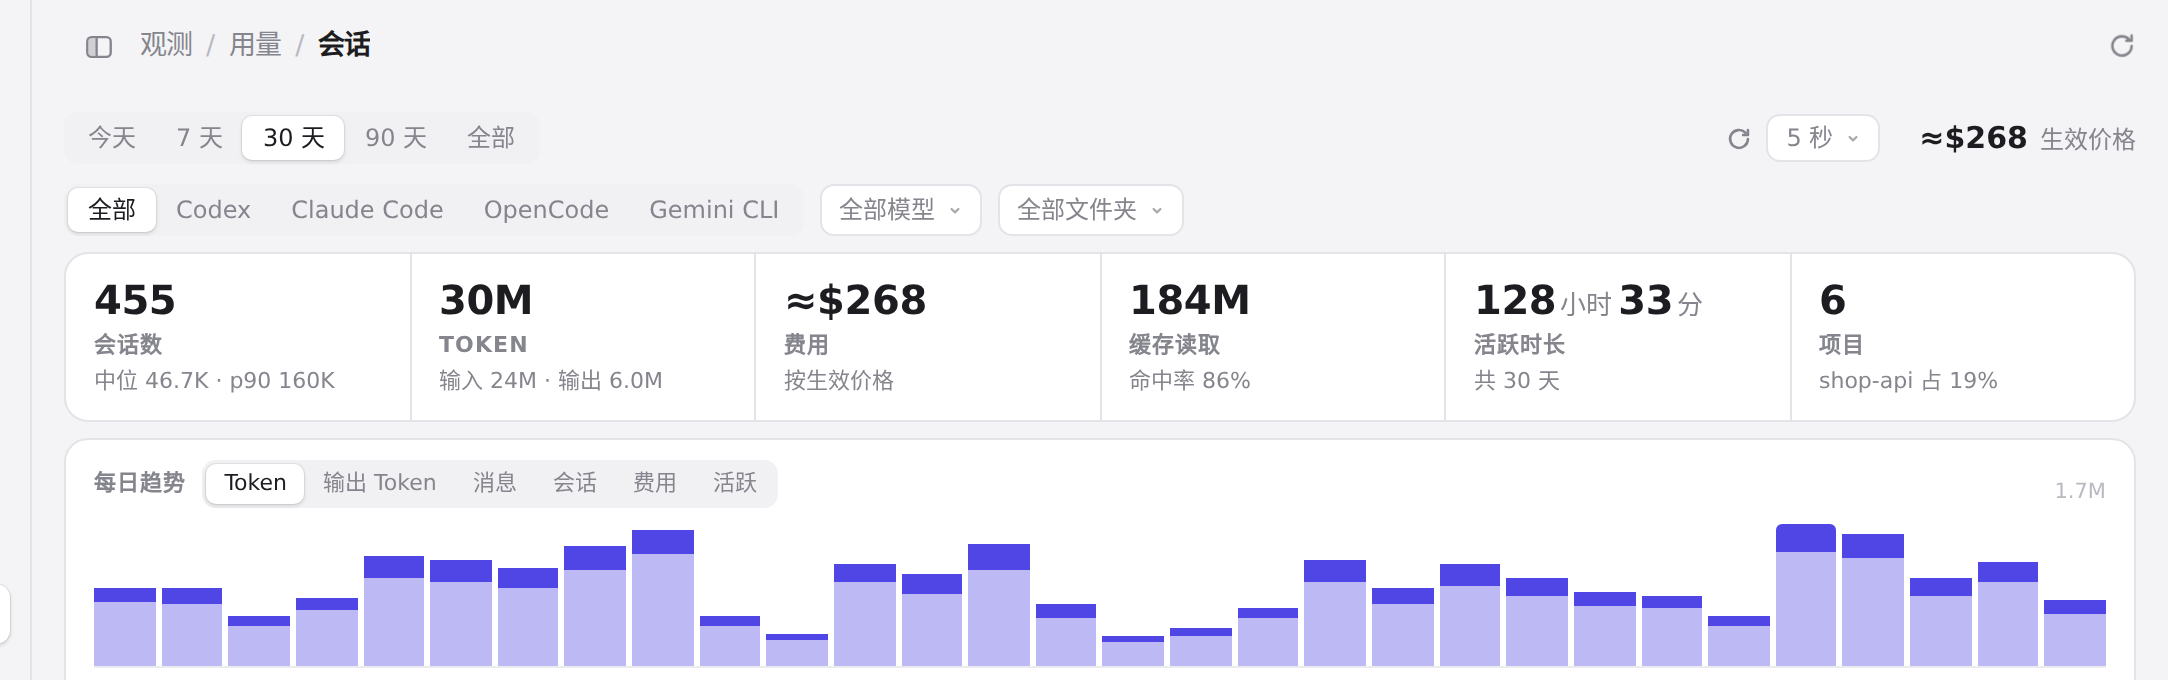This screenshot has height=680, width=2168.
Task: Open the 全部模型 dropdown
Action: (x=900, y=210)
